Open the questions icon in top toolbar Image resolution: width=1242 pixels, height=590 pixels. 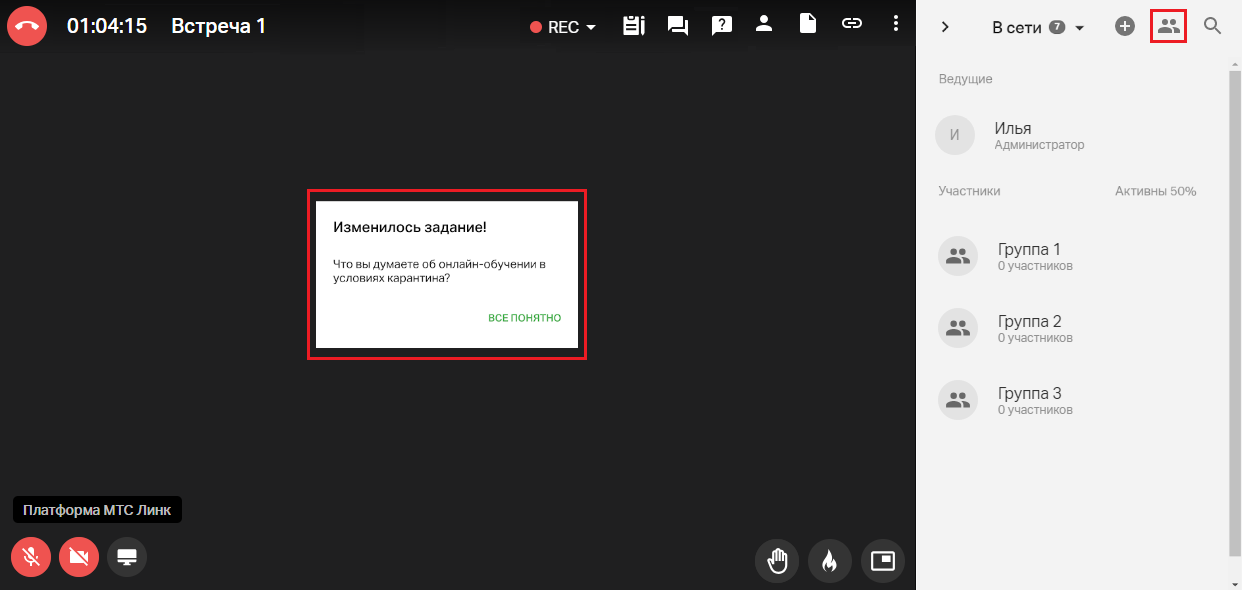pos(721,26)
